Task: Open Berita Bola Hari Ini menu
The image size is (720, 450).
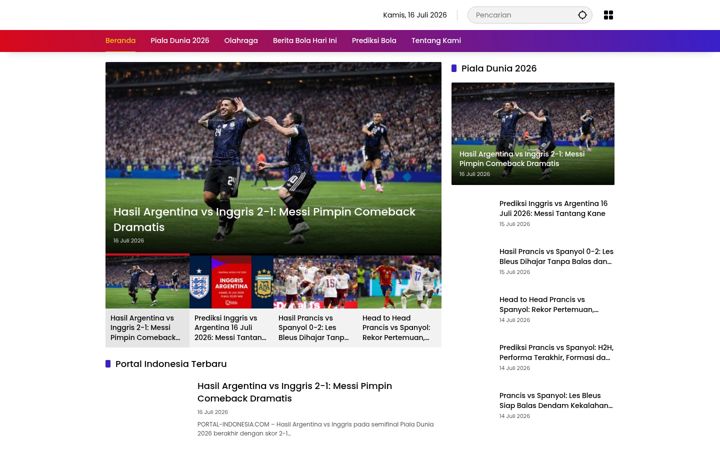Action: pos(304,40)
